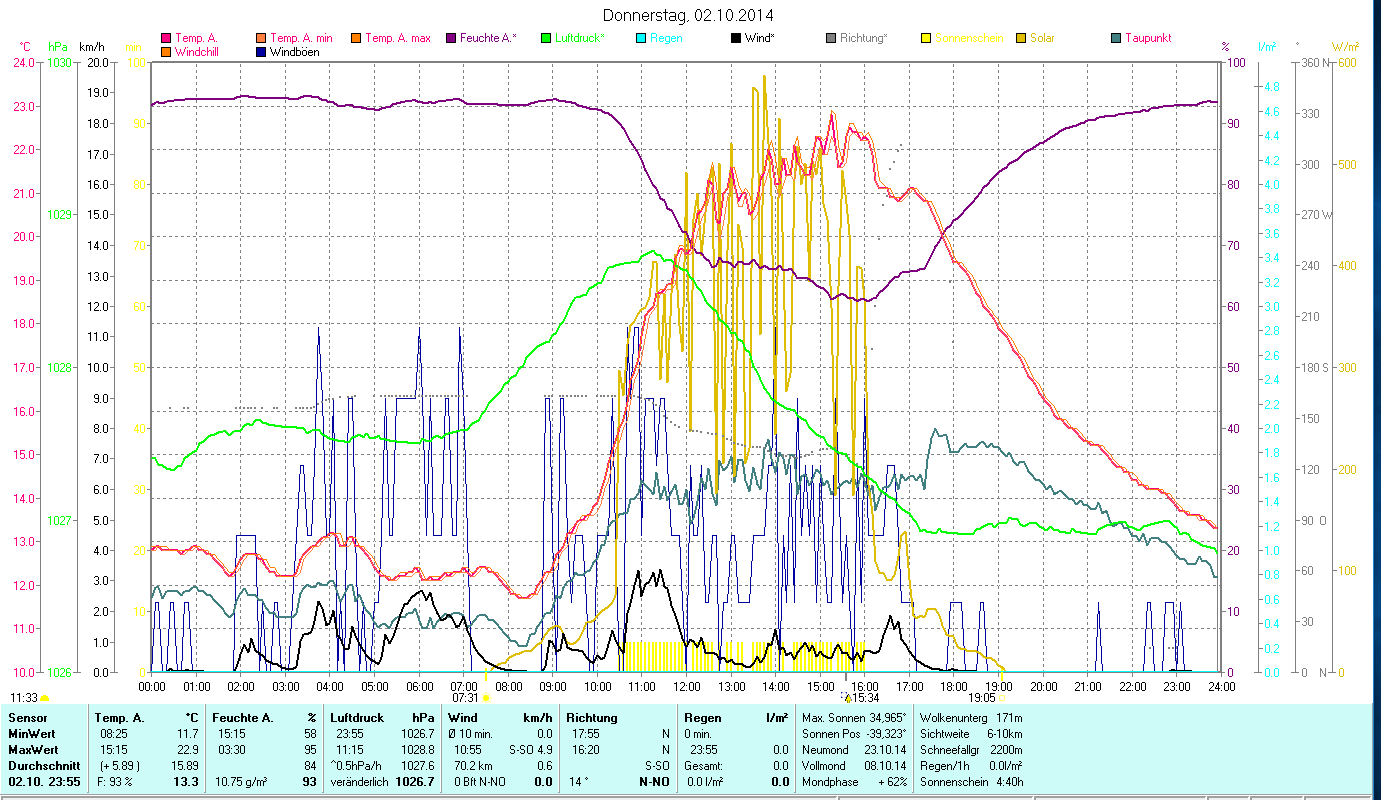This screenshot has width=1381, height=800.
Task: Click the '10.75 g/m³' humidity value
Action: (x=243, y=782)
